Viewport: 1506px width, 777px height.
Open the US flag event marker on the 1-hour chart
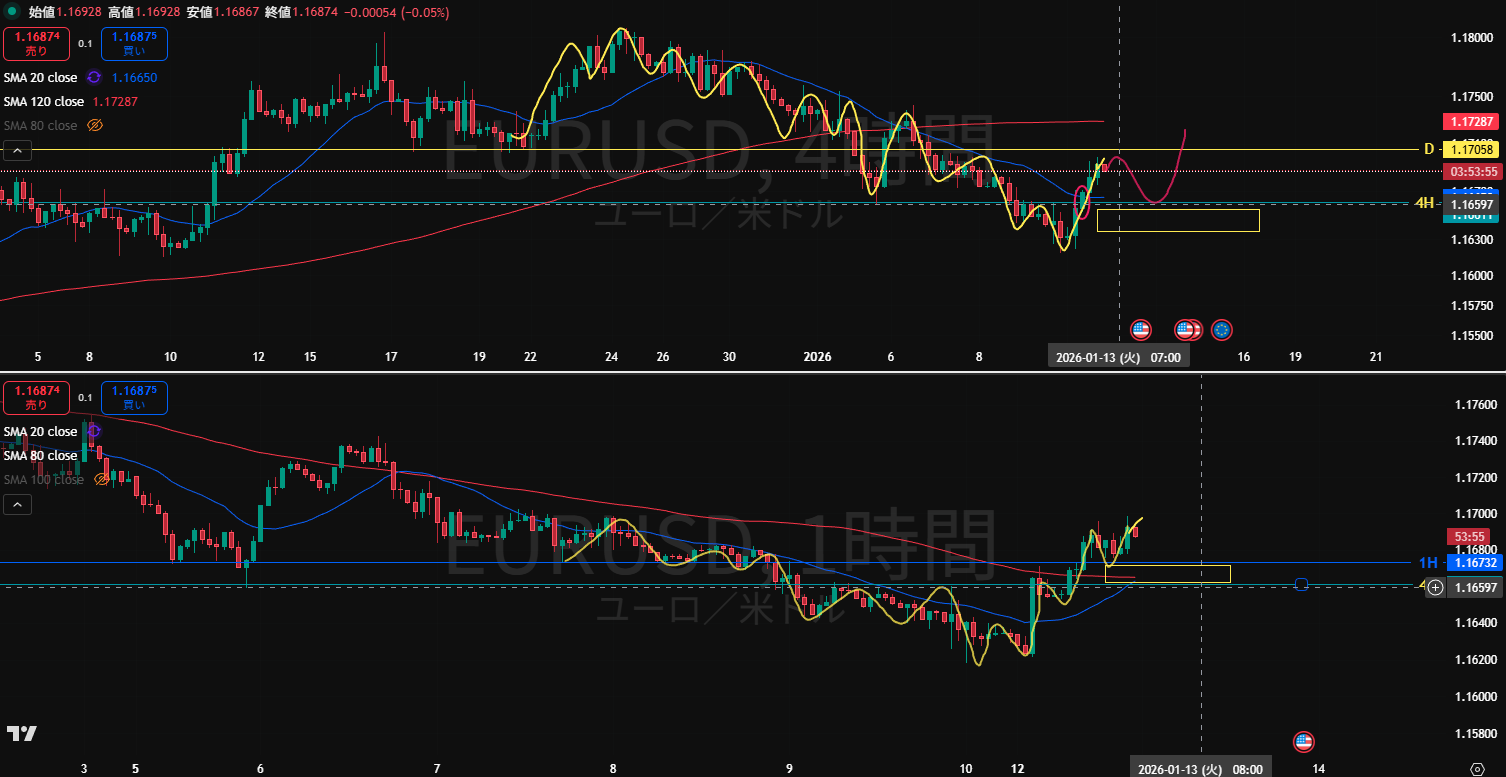tap(1303, 742)
